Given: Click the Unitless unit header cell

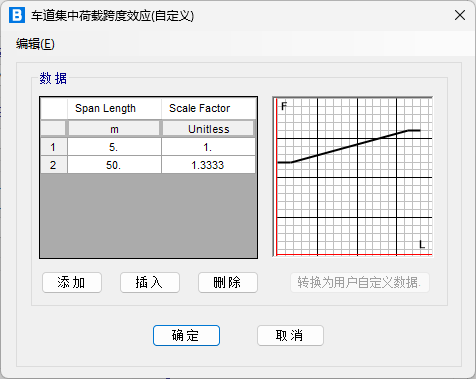Looking at the screenshot, I should pyautogui.click(x=208, y=129).
